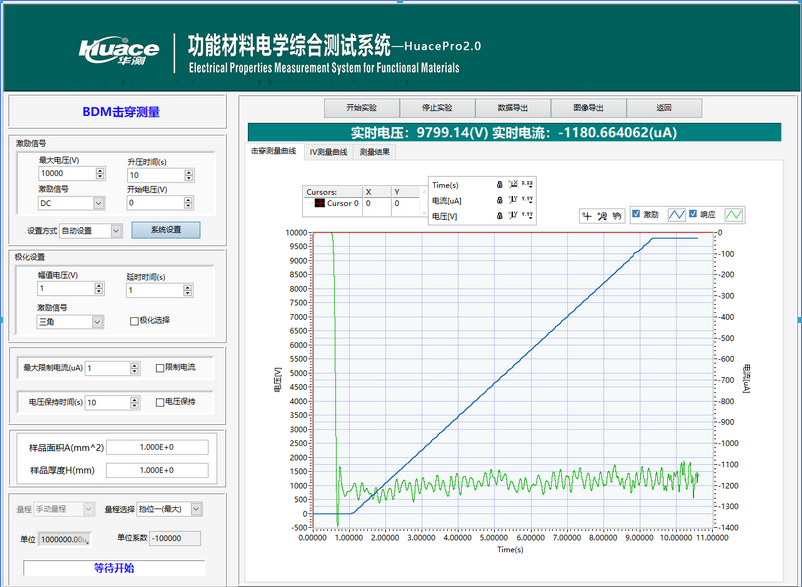Click the lock icon for Time(s) scale
Image resolution: width=802 pixels, height=587 pixels.
click(x=500, y=185)
